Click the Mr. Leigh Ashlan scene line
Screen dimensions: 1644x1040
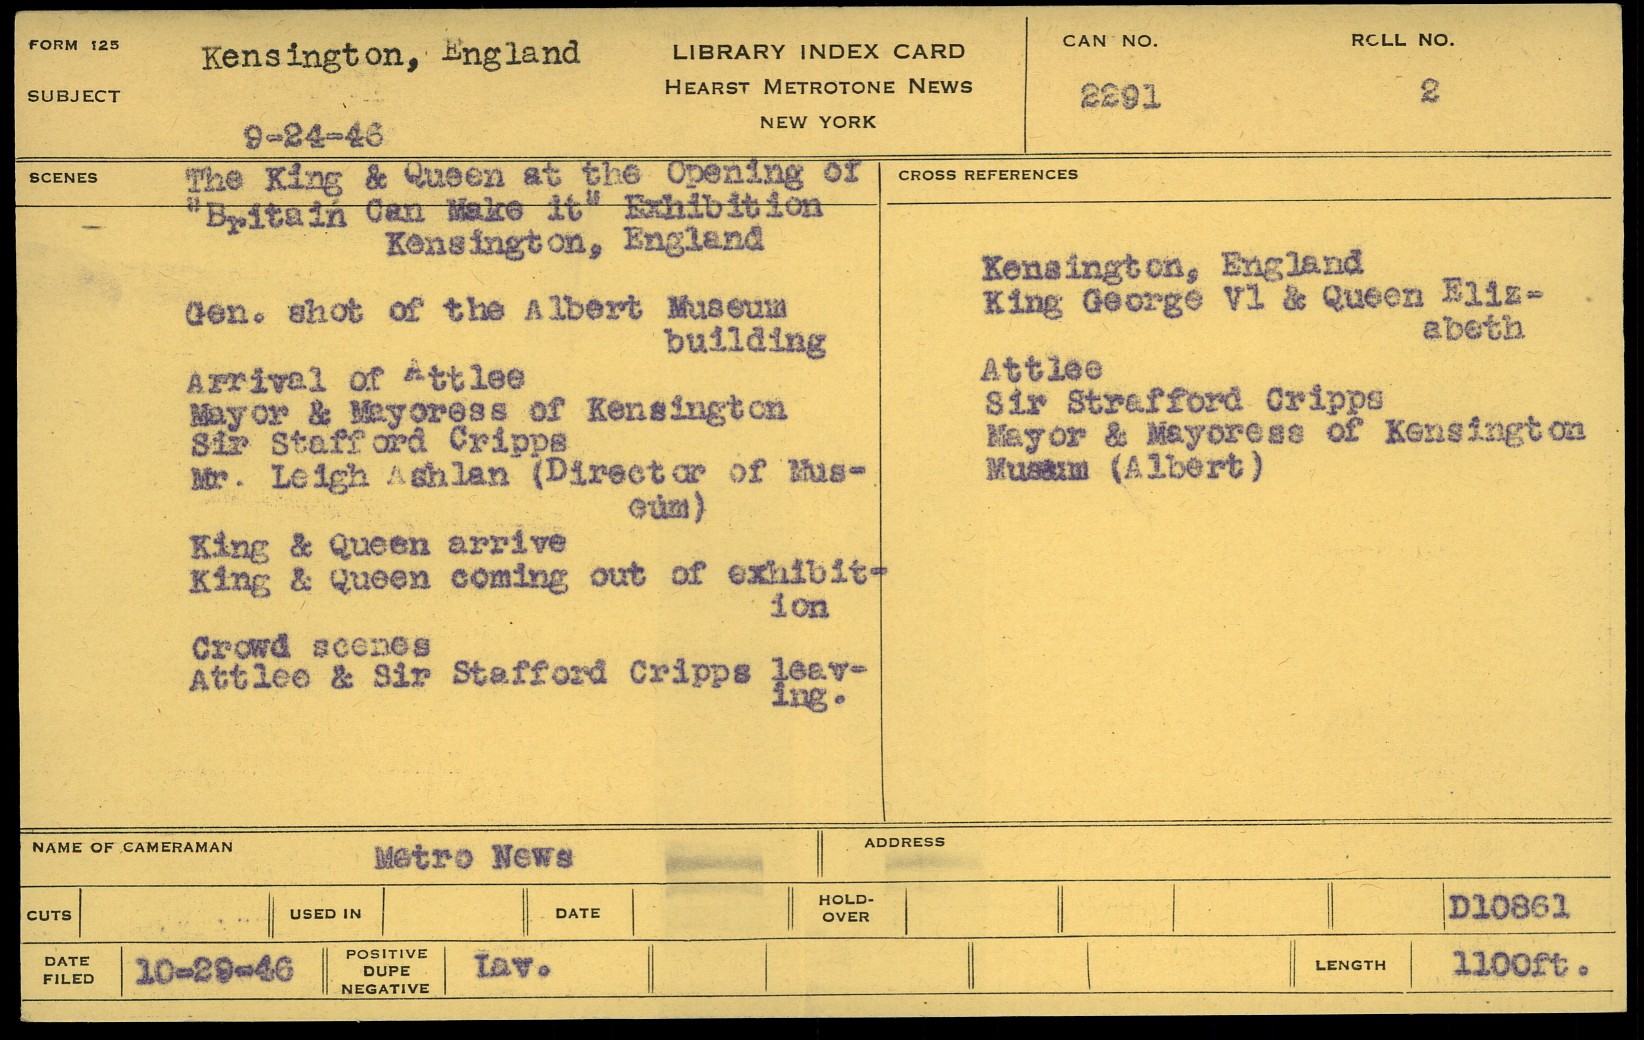pos(527,475)
